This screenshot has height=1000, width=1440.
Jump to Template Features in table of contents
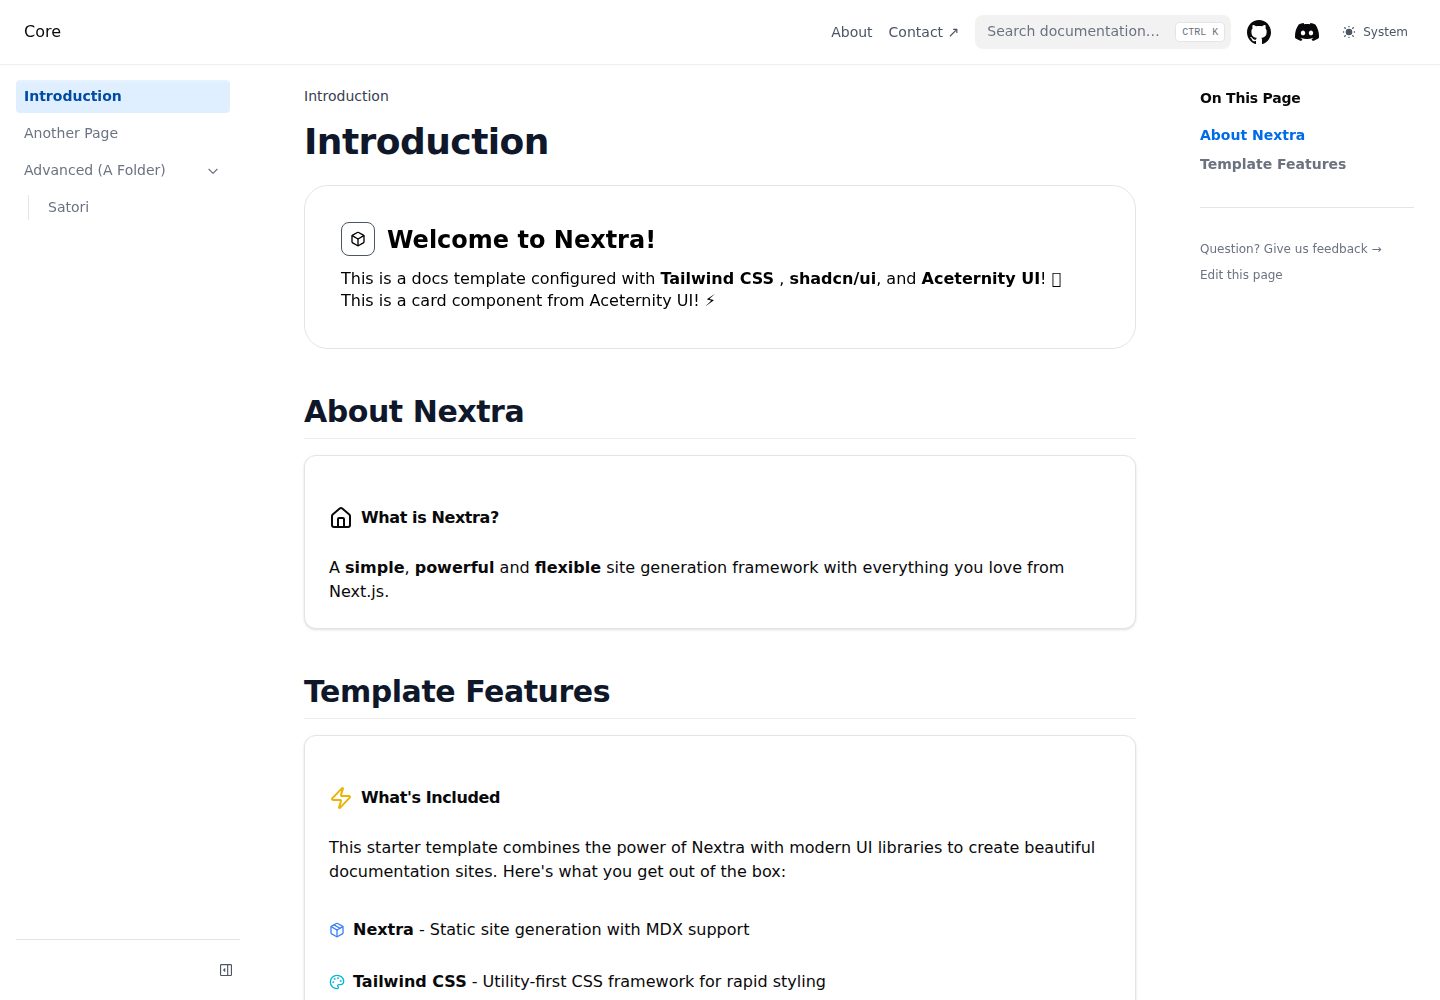click(1273, 164)
